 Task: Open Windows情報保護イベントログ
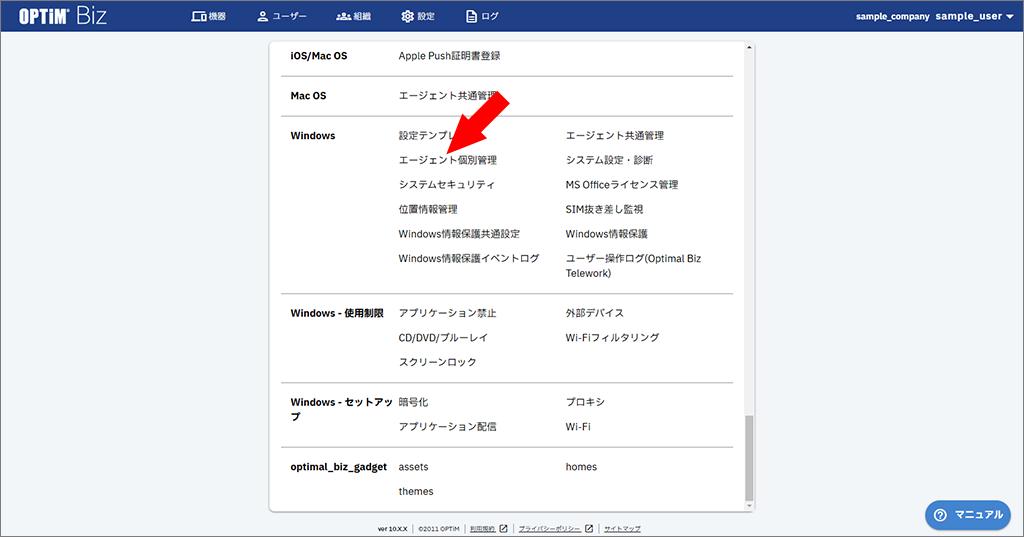469,259
